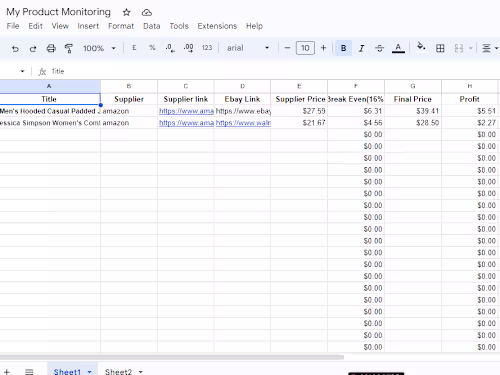Open the fill color paint bucket
Viewport: 500px width, 375px height.
pos(421,47)
